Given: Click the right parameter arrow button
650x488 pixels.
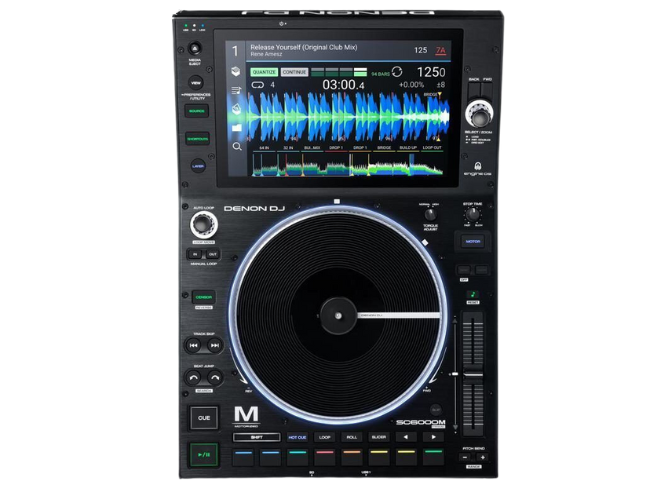Looking at the screenshot, I should click(433, 437).
